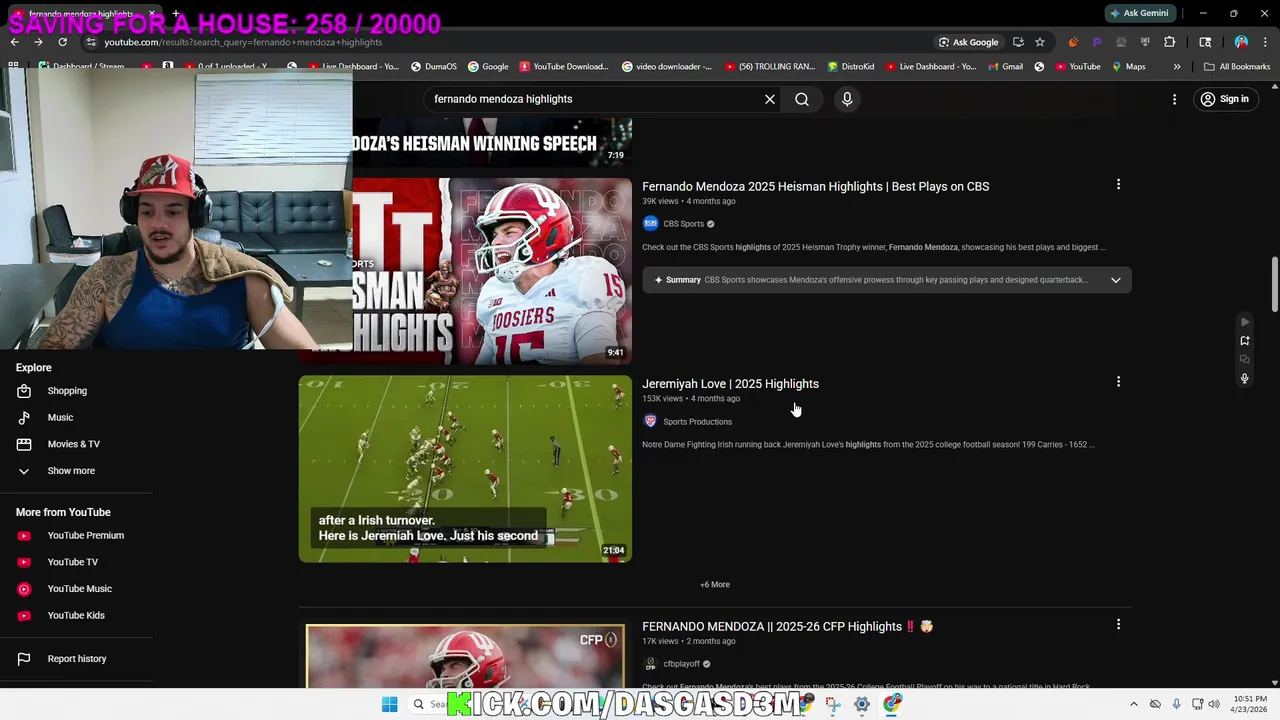This screenshot has height=720, width=1280.
Task: Click the YouTube search magnifier button
Action: point(802,99)
